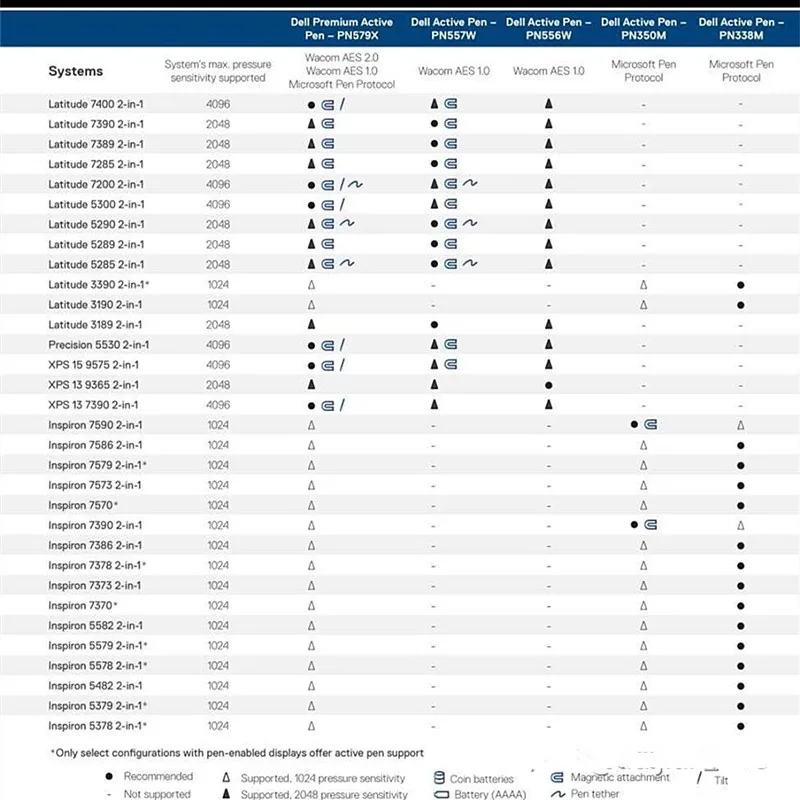Click filled triangle beside 'Supported, 2048 pressure sensitivity'

tap(226, 794)
